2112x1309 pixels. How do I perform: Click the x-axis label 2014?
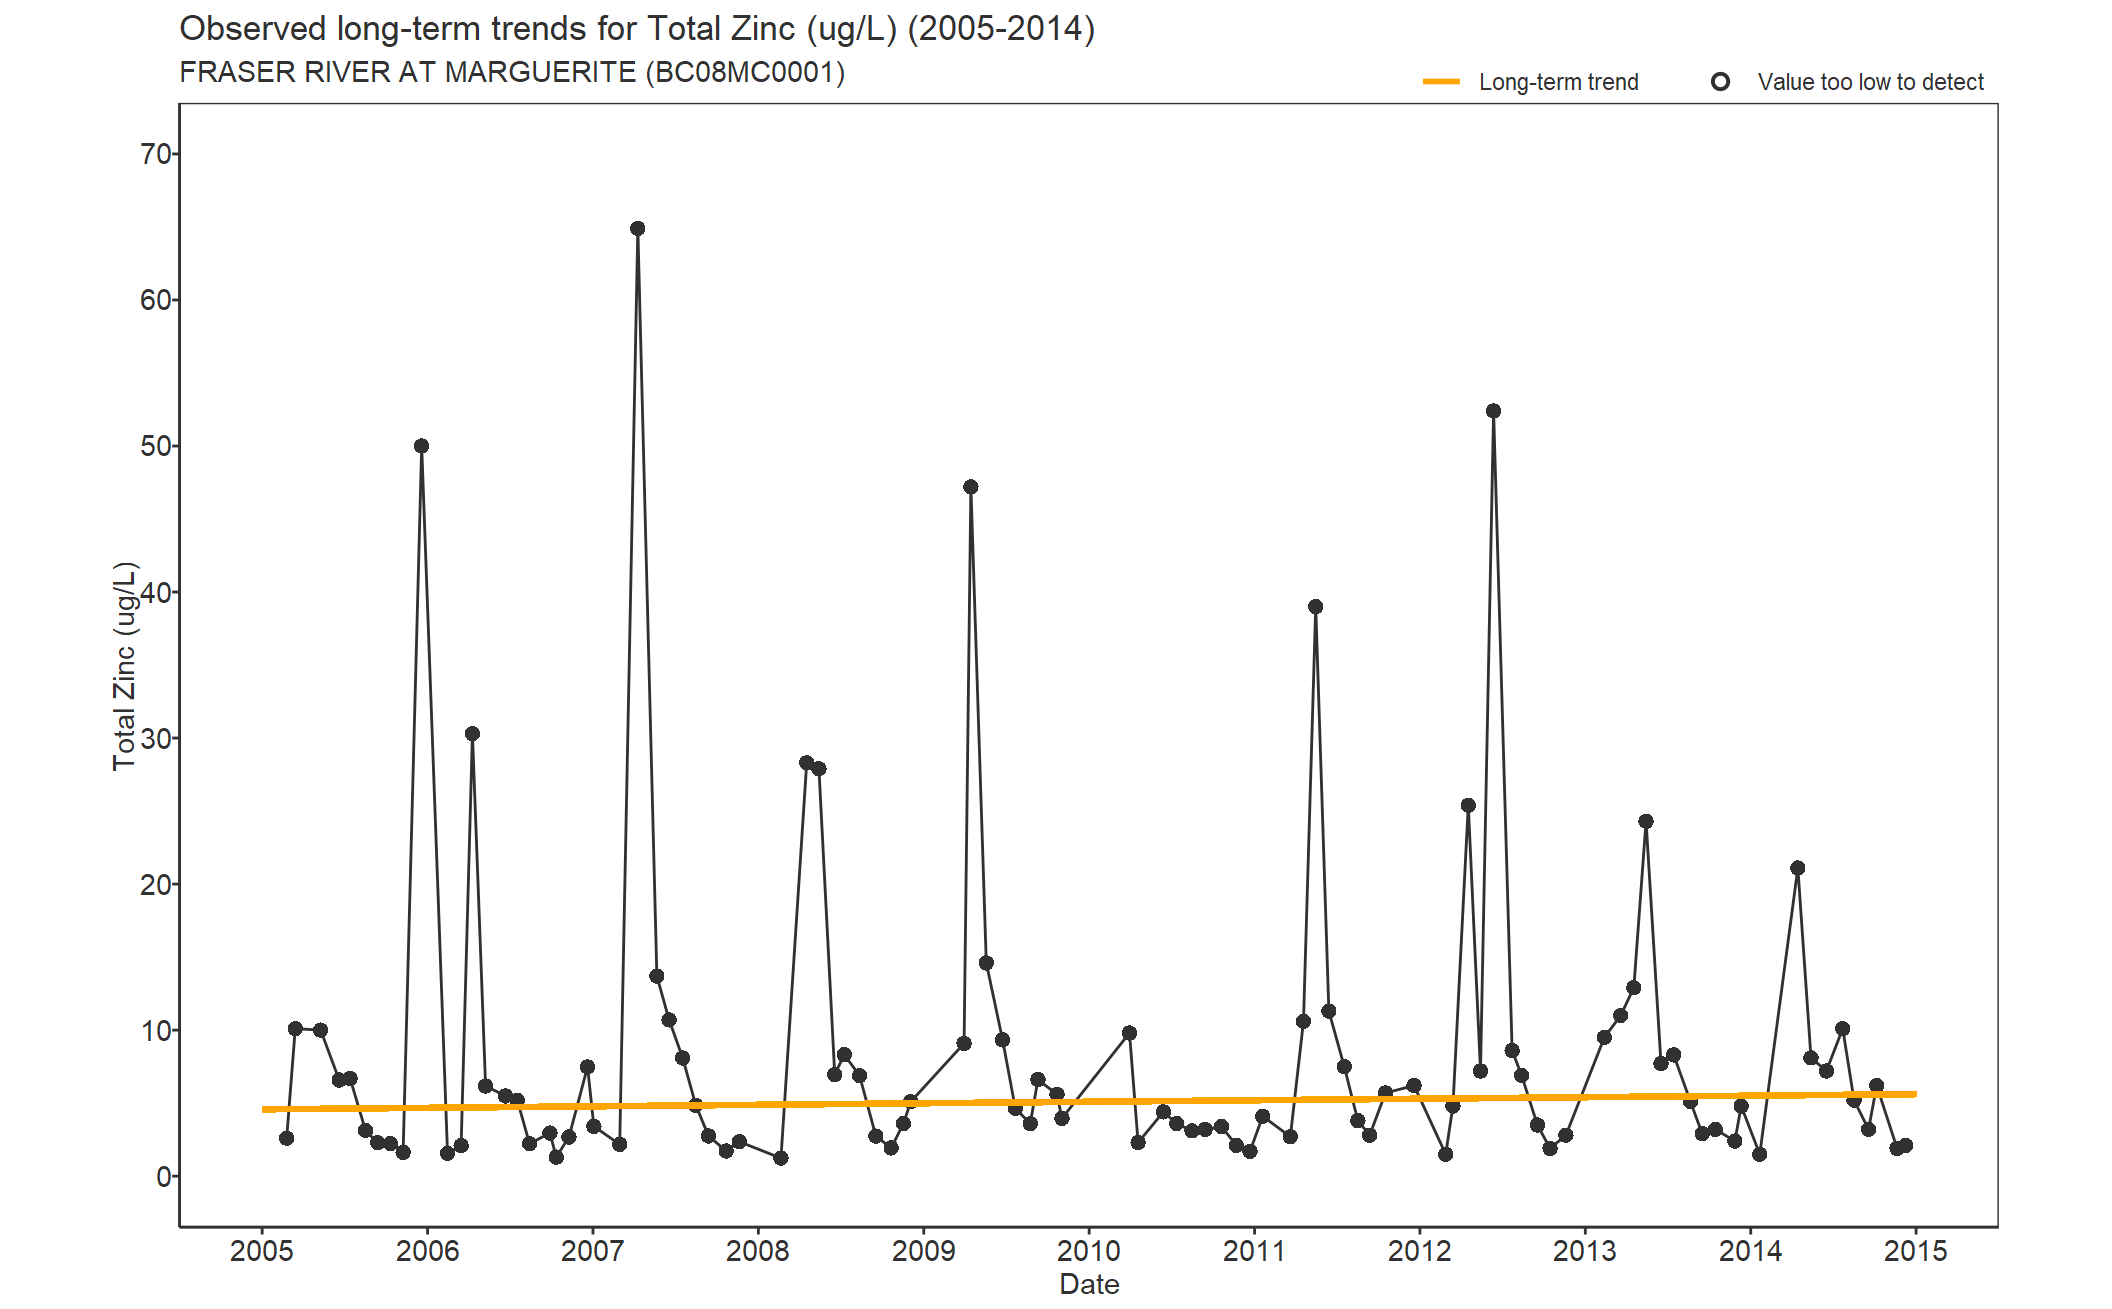1750,1251
